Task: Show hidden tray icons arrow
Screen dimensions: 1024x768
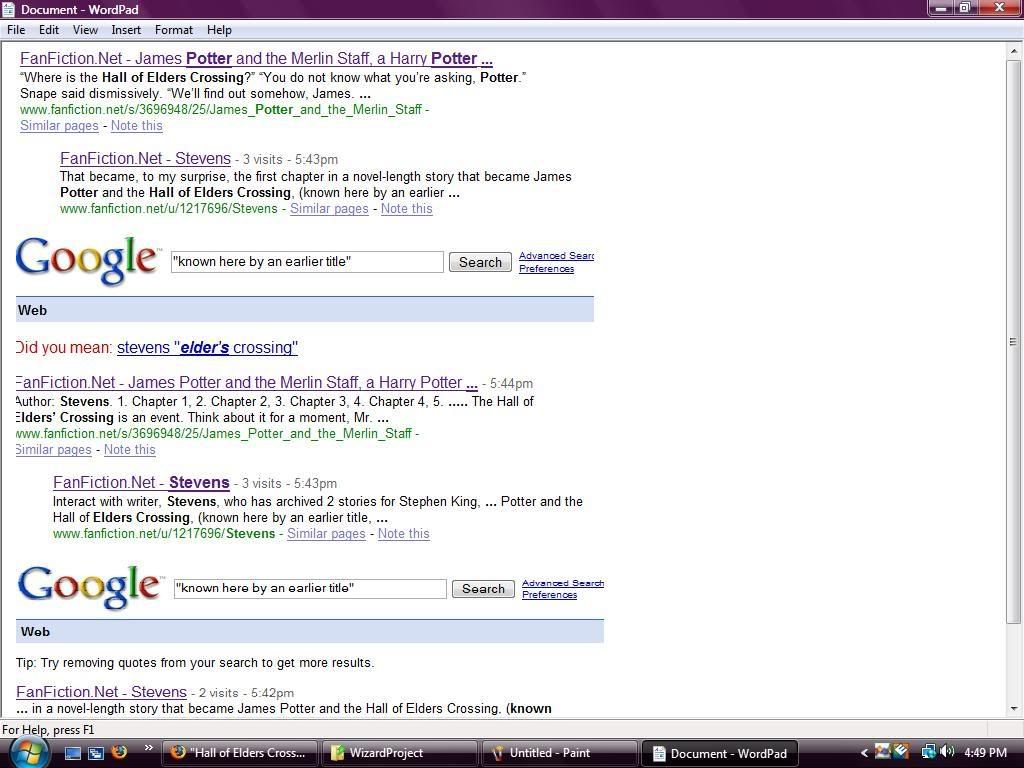Action: pos(864,753)
